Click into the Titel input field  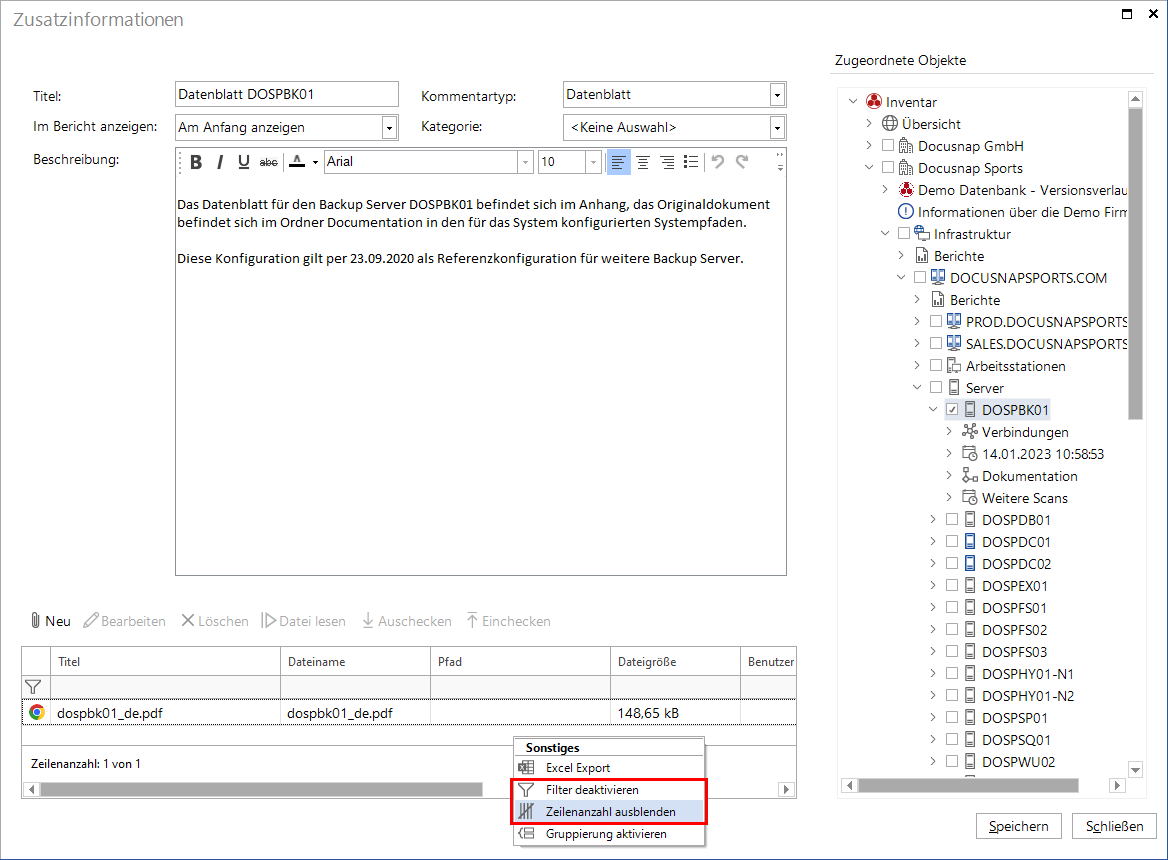coord(286,95)
